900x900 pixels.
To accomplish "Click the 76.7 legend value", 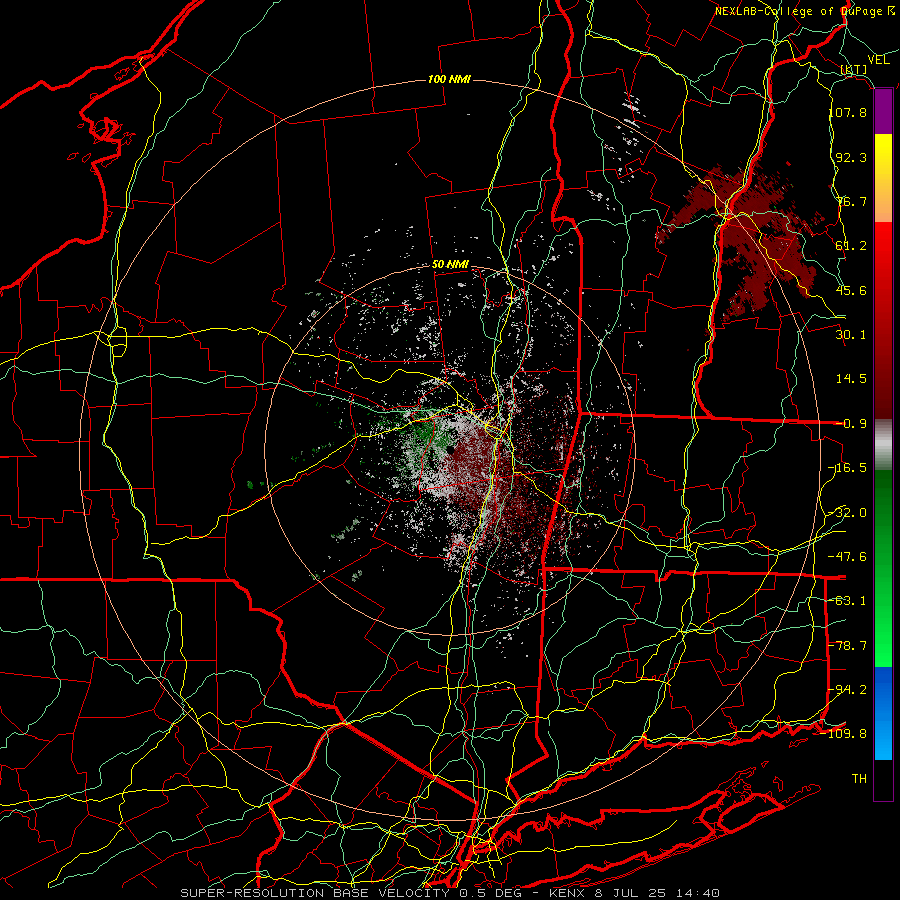I will pyautogui.click(x=851, y=201).
